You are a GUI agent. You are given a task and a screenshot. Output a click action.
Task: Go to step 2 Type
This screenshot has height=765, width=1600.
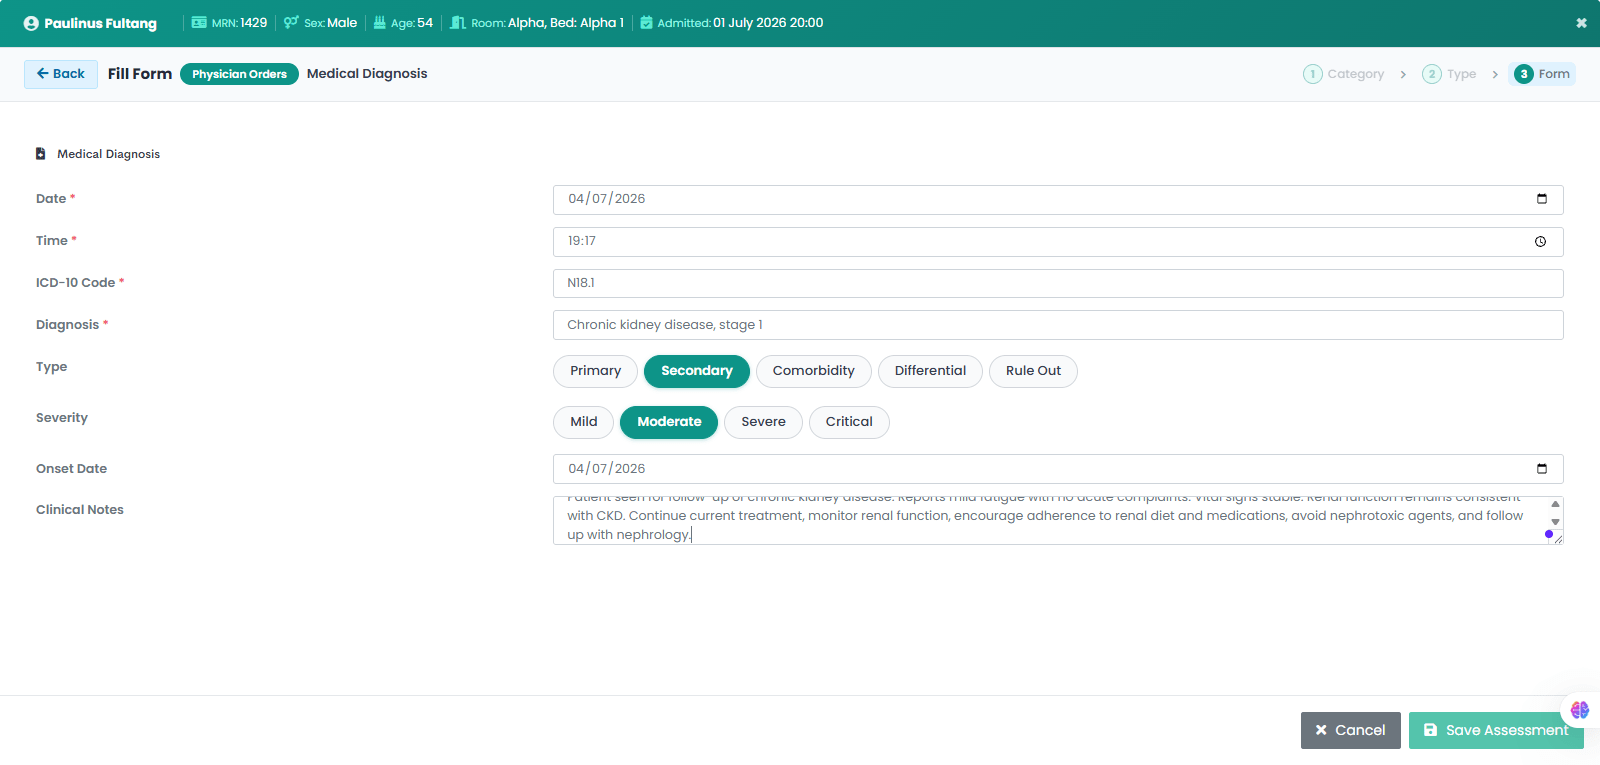click(x=1449, y=74)
